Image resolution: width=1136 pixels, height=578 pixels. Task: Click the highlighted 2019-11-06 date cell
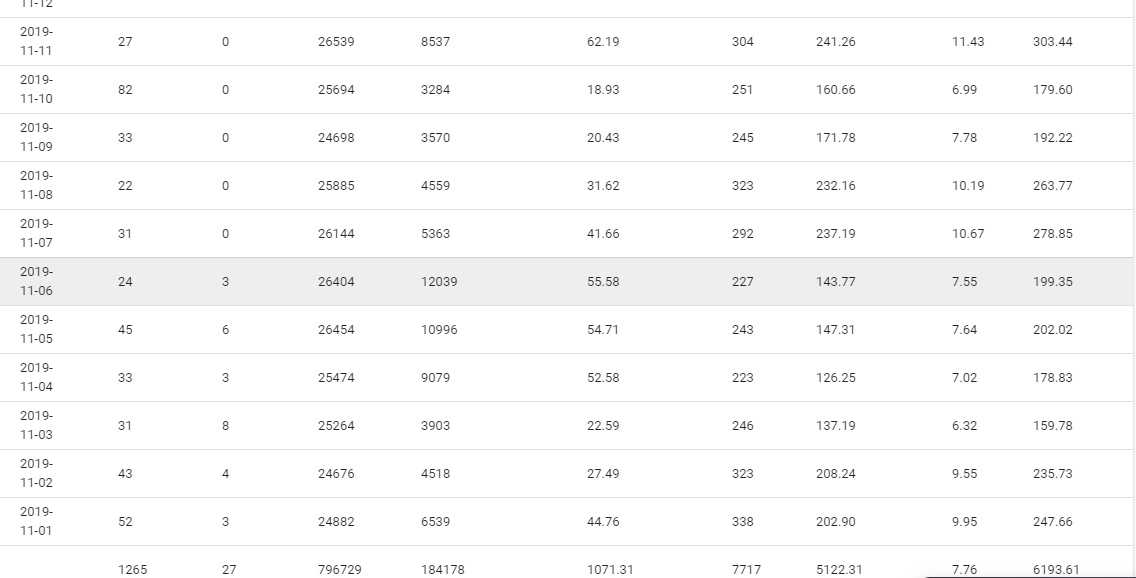36,281
